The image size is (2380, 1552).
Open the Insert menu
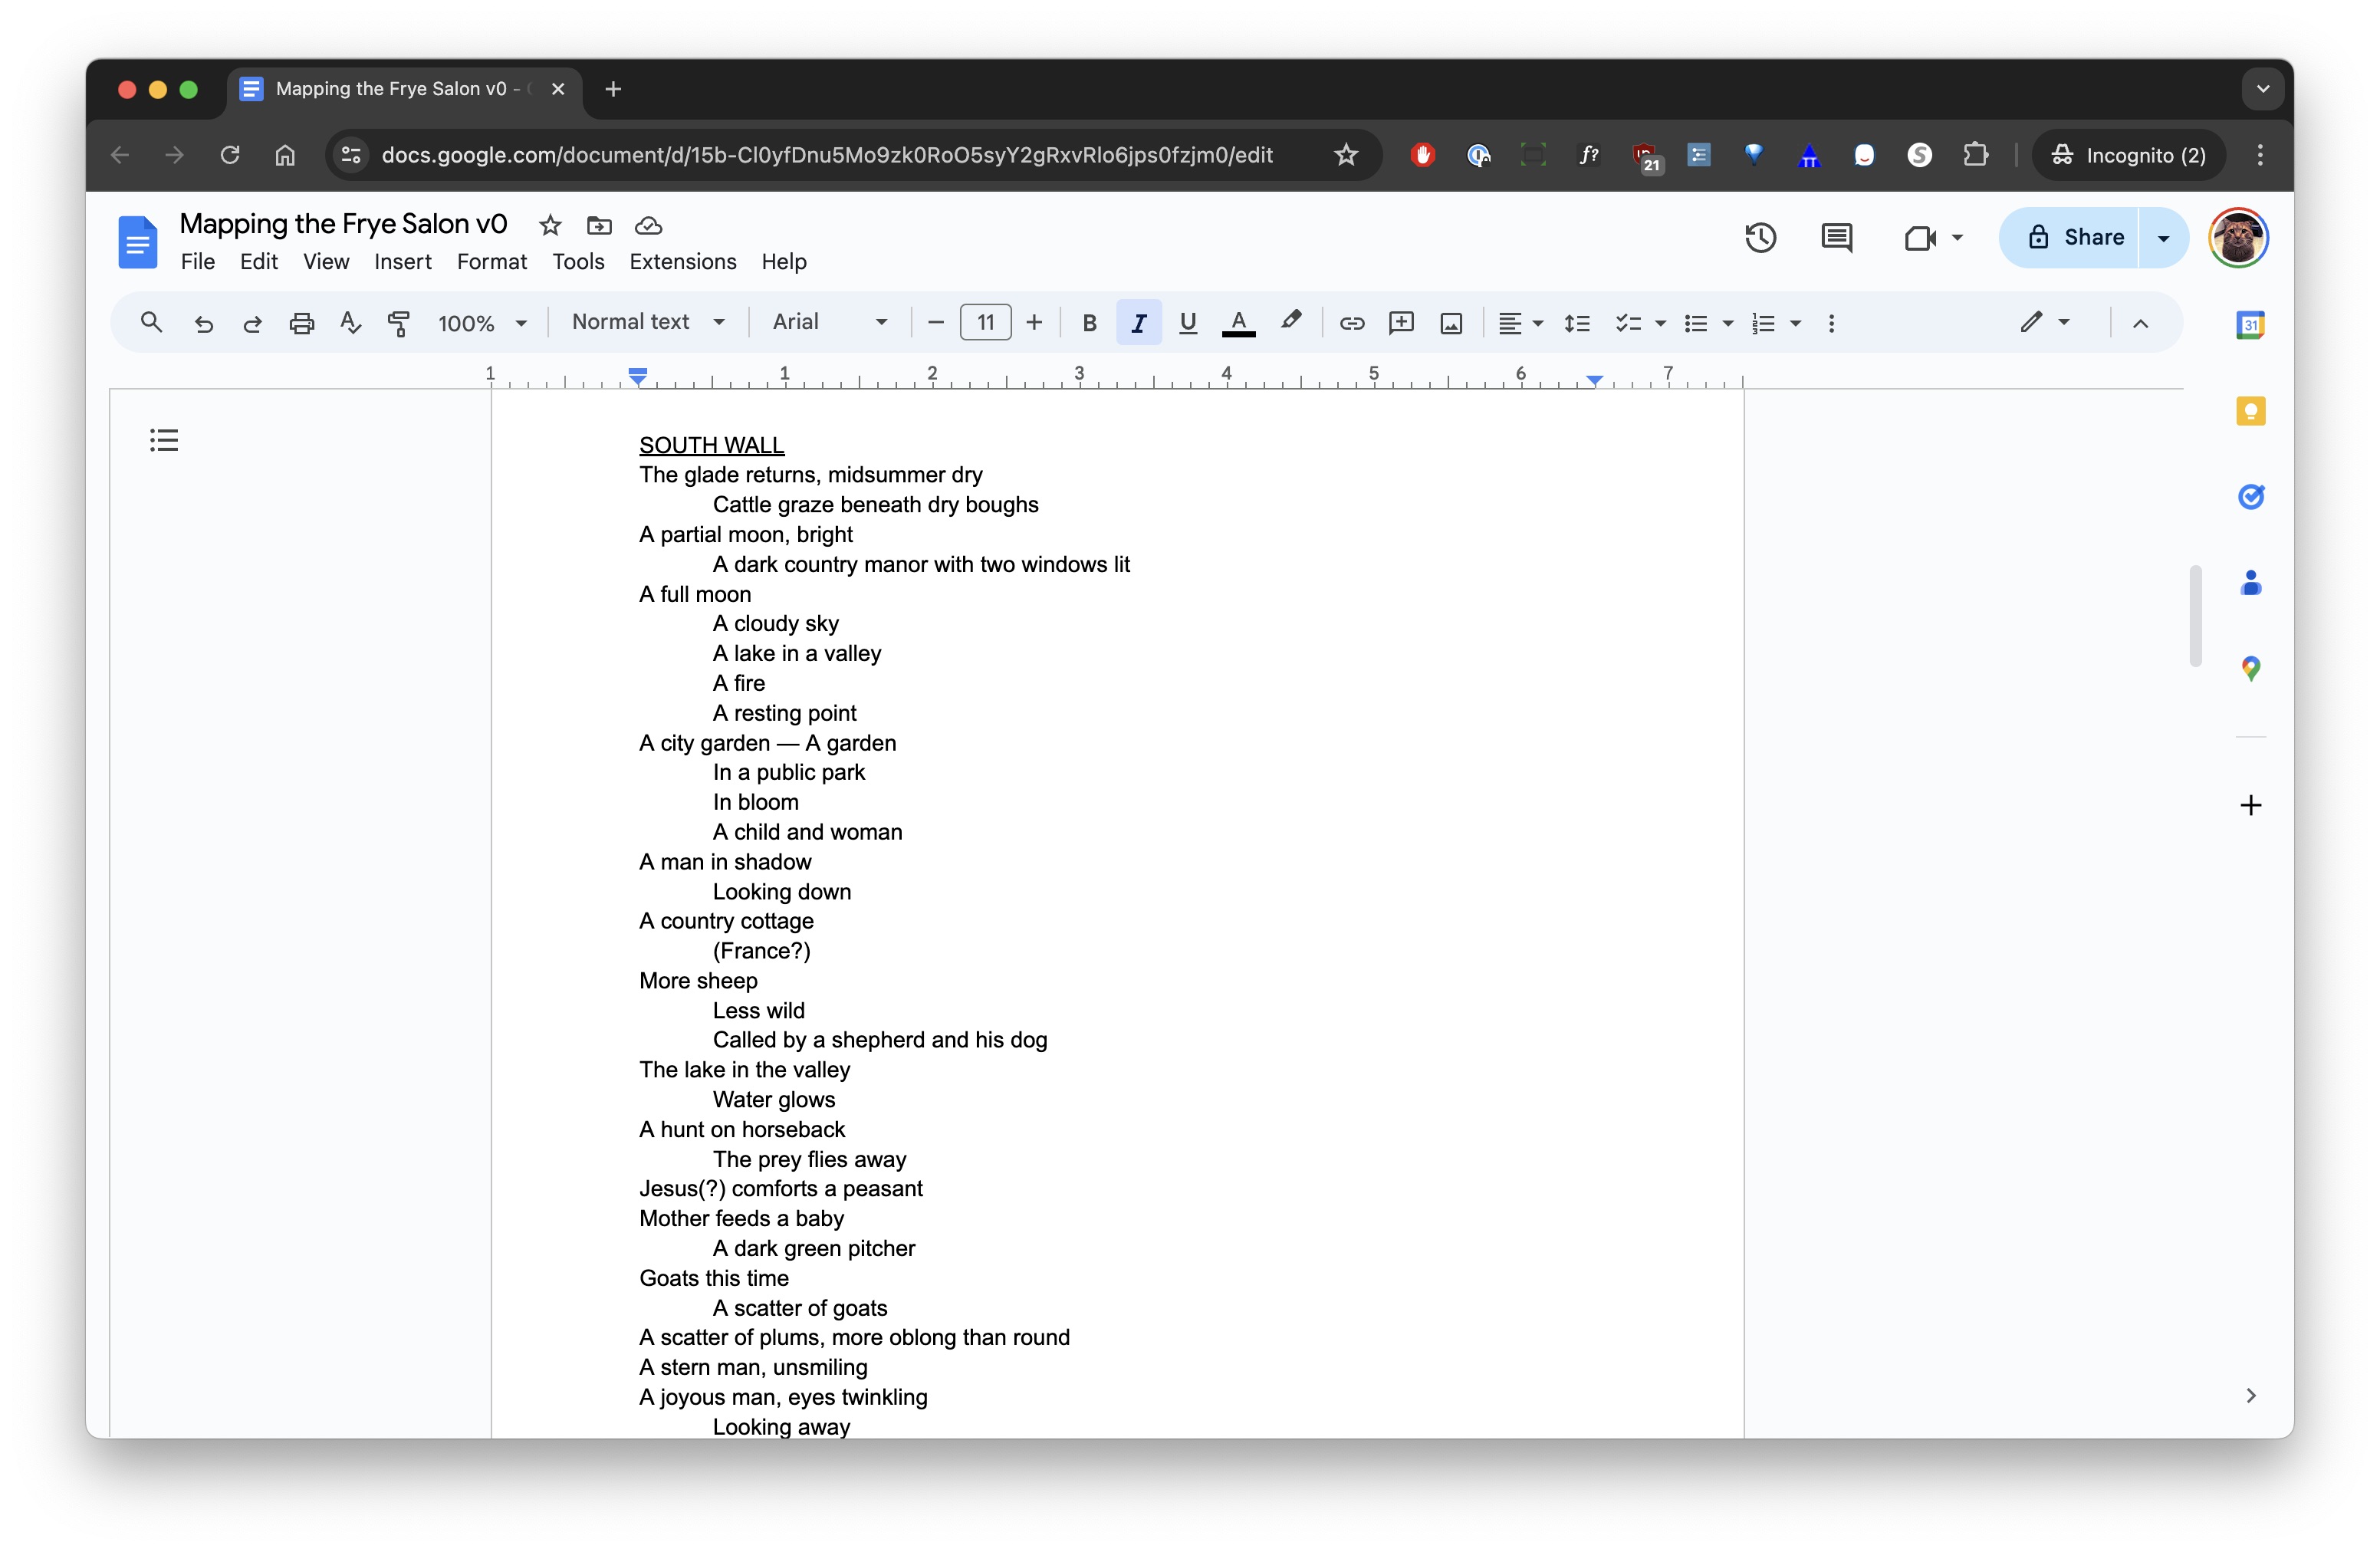tap(402, 261)
